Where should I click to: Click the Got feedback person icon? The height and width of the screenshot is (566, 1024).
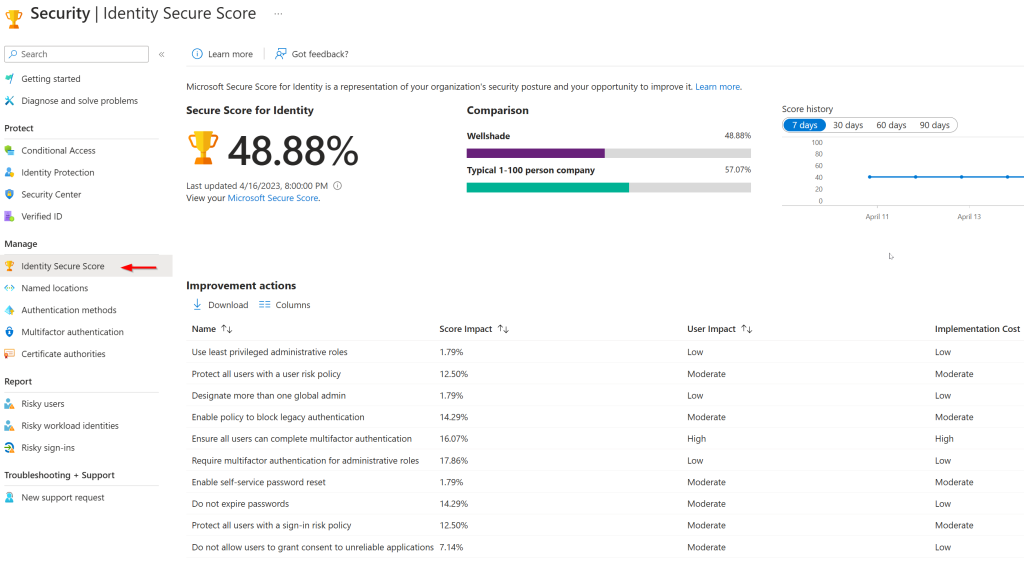(x=280, y=54)
